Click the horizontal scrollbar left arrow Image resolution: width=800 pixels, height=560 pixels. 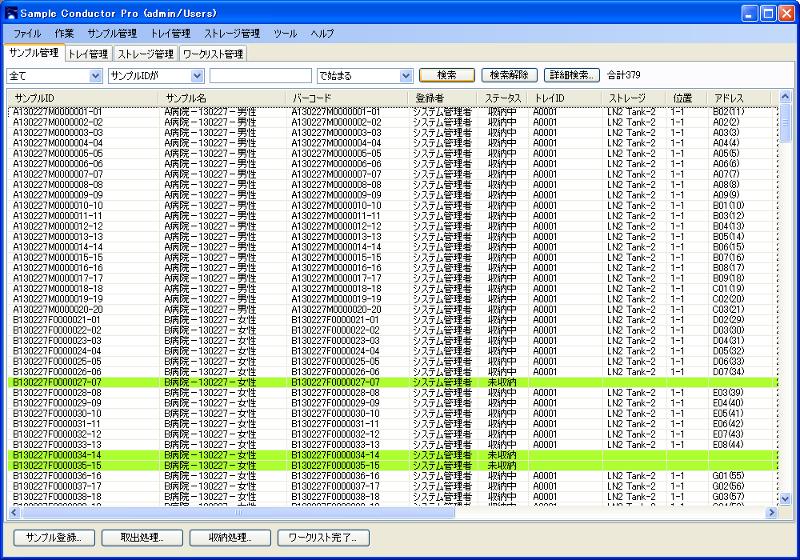click(x=14, y=512)
